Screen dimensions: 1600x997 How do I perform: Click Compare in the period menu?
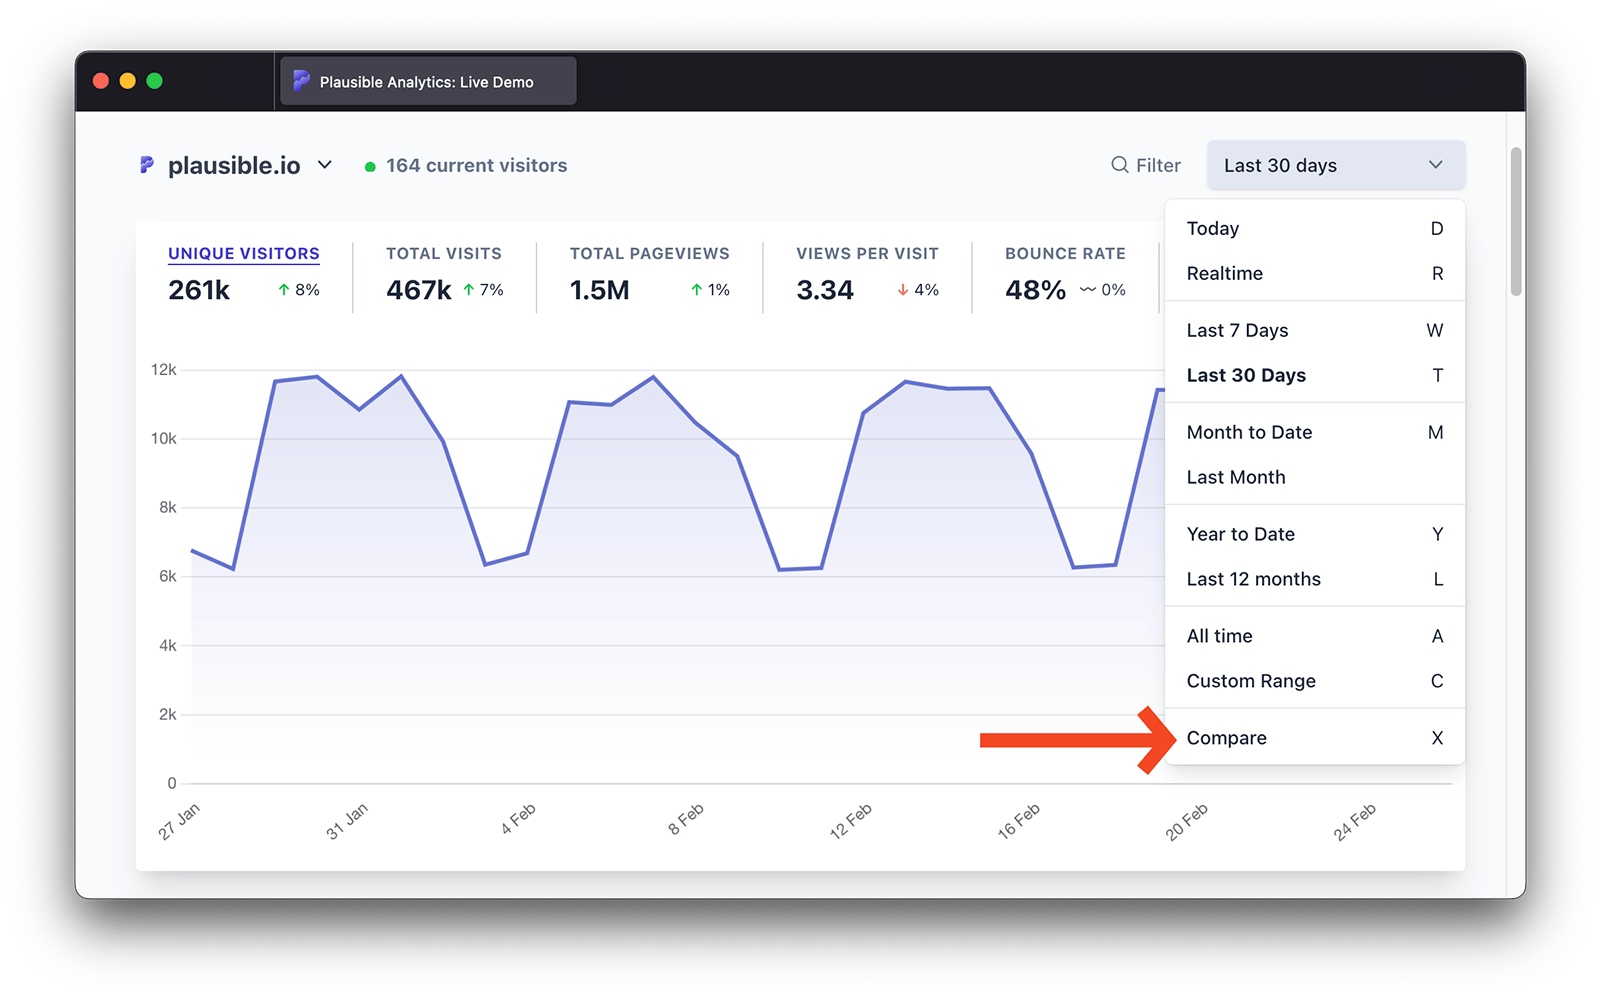click(1314, 738)
